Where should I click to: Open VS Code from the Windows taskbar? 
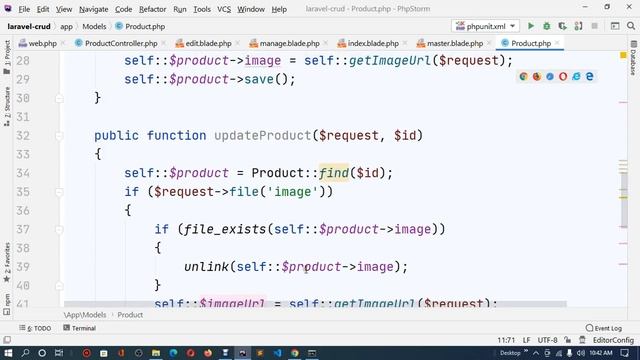pos(278,353)
